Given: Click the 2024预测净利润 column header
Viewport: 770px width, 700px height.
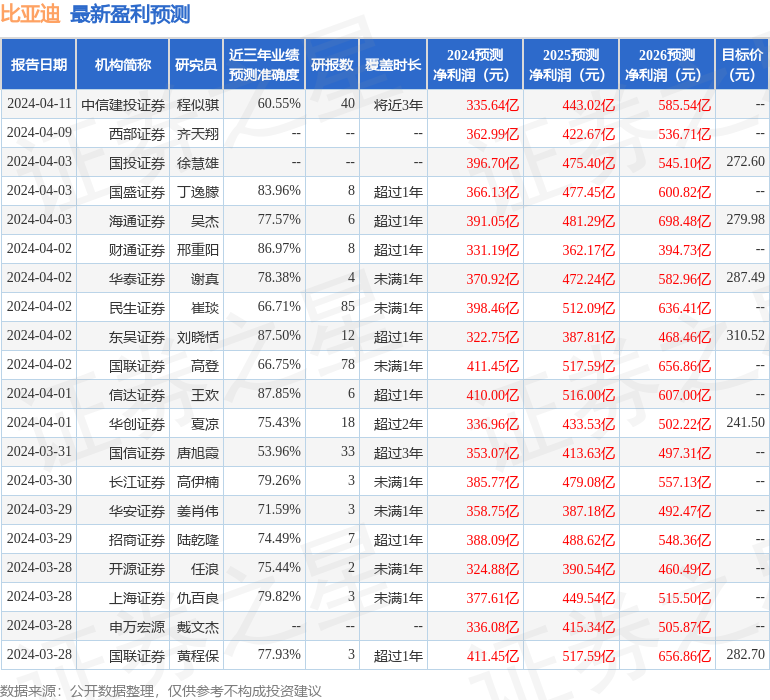Looking at the screenshot, I should coord(475,64).
